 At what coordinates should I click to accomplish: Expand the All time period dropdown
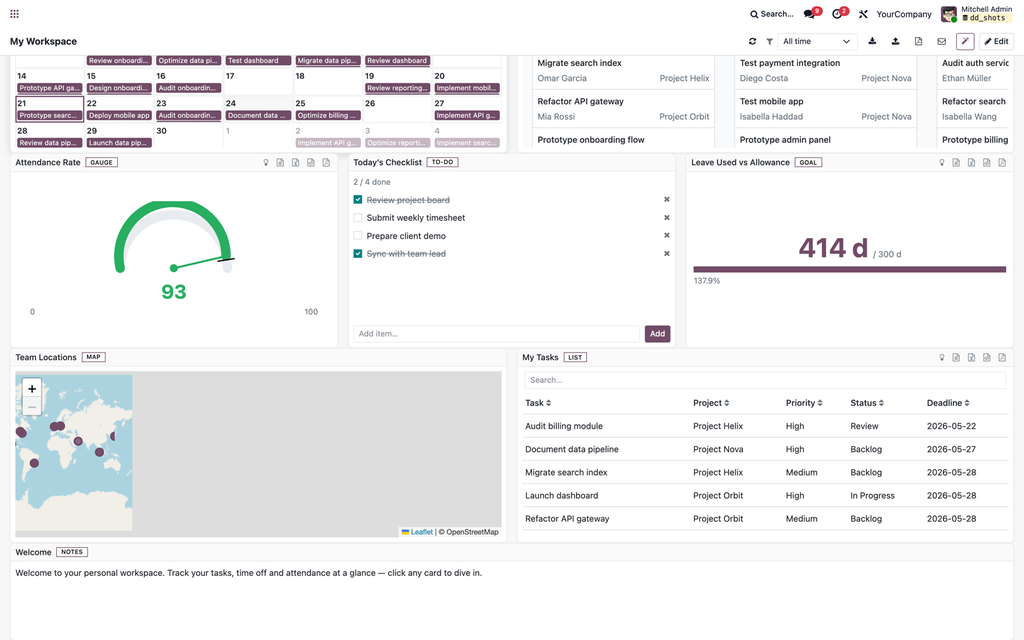tap(818, 41)
